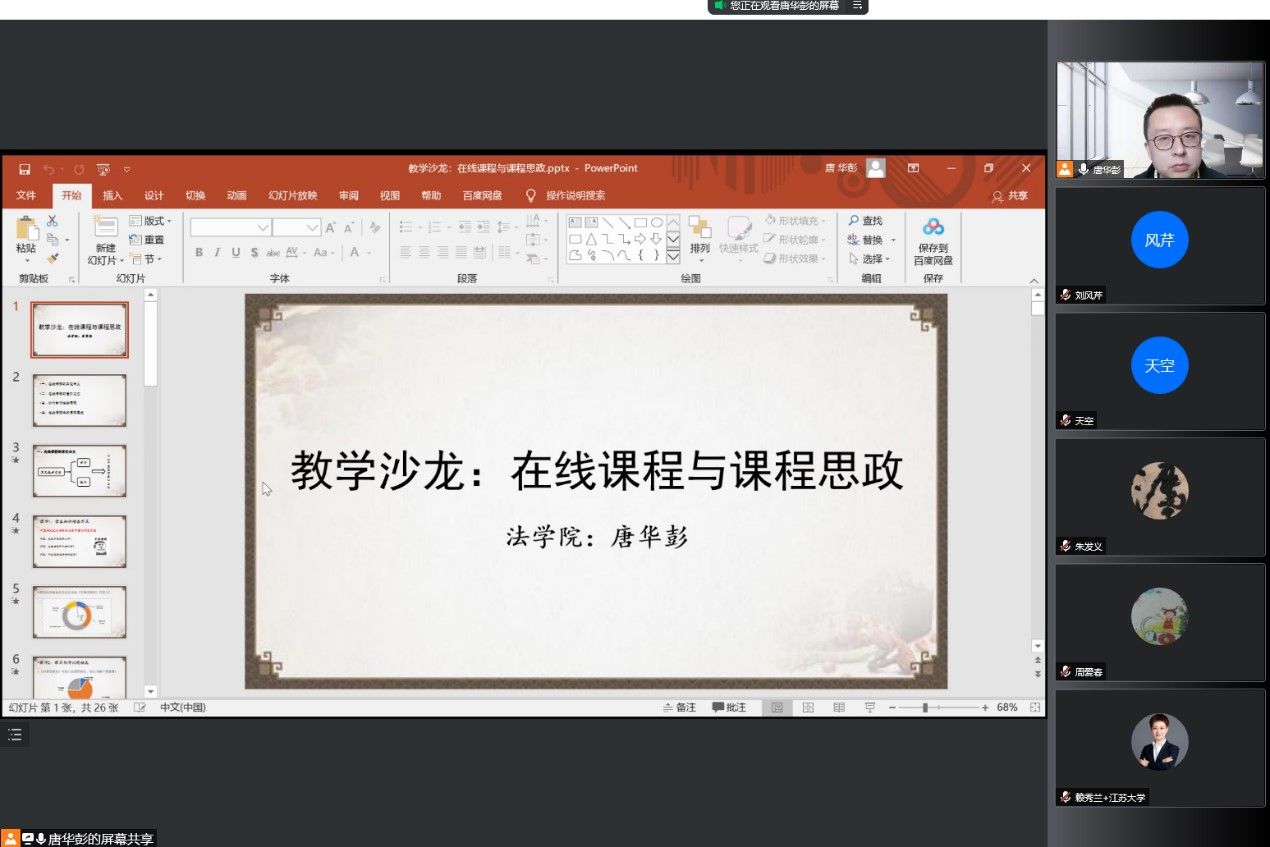This screenshot has width=1270, height=847.
Task: Switch to reading view in status bar
Action: pos(839,707)
